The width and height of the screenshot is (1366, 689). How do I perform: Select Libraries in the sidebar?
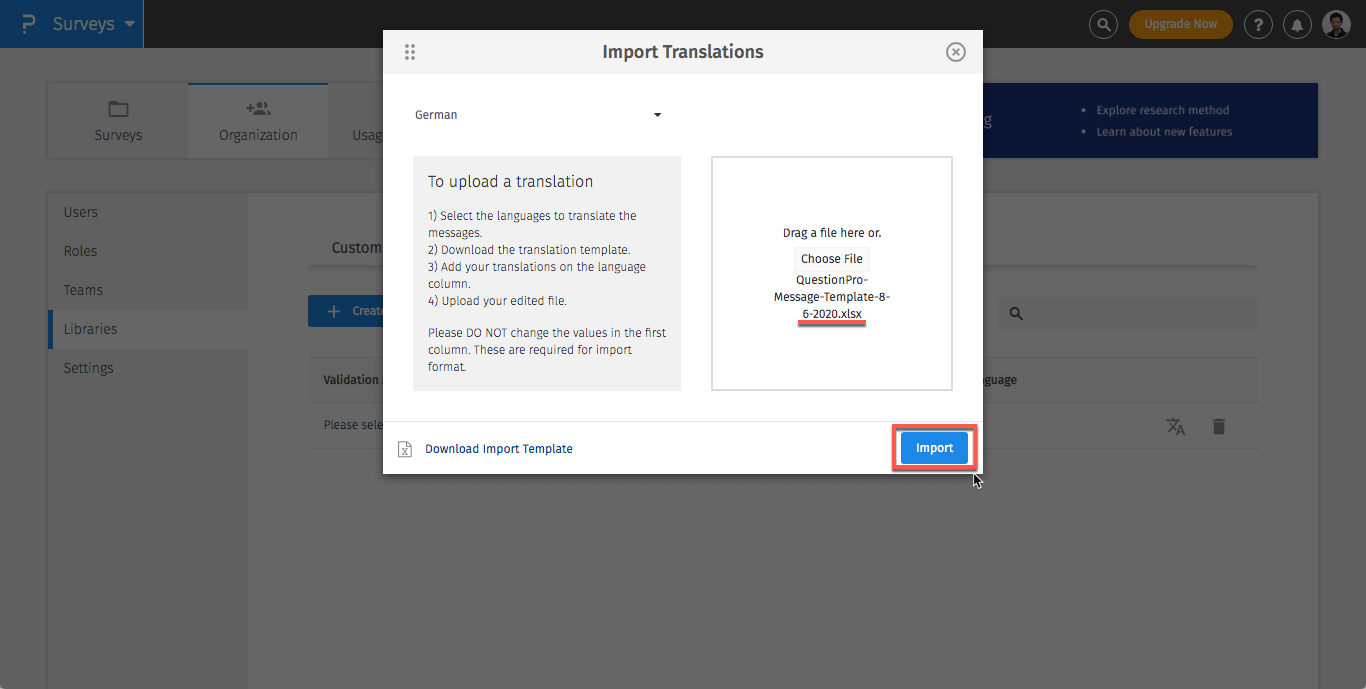click(x=92, y=328)
